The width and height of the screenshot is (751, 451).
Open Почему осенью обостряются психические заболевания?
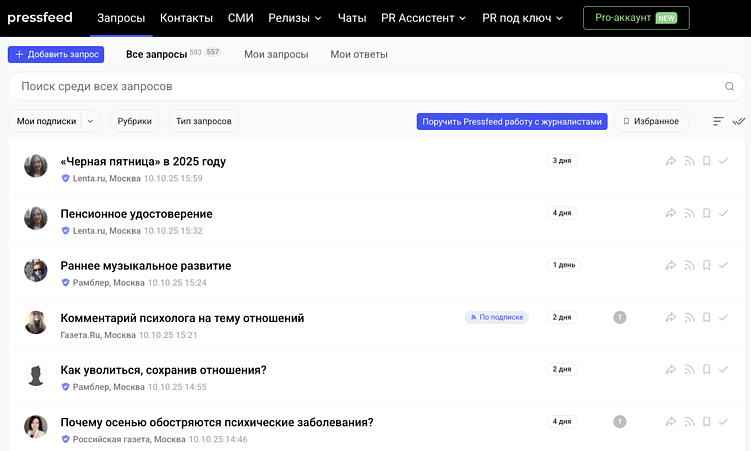point(217,422)
